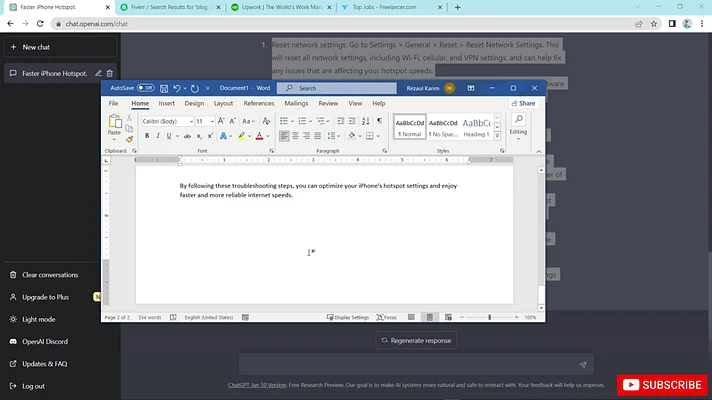Click the Format Painter icon
This screenshot has height=400, width=712.
(x=128, y=137)
